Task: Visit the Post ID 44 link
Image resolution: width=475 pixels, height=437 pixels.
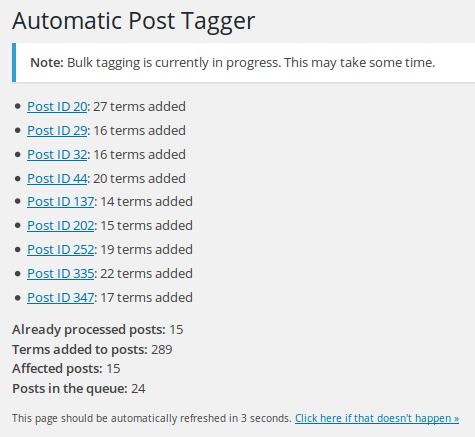Action: tap(57, 179)
